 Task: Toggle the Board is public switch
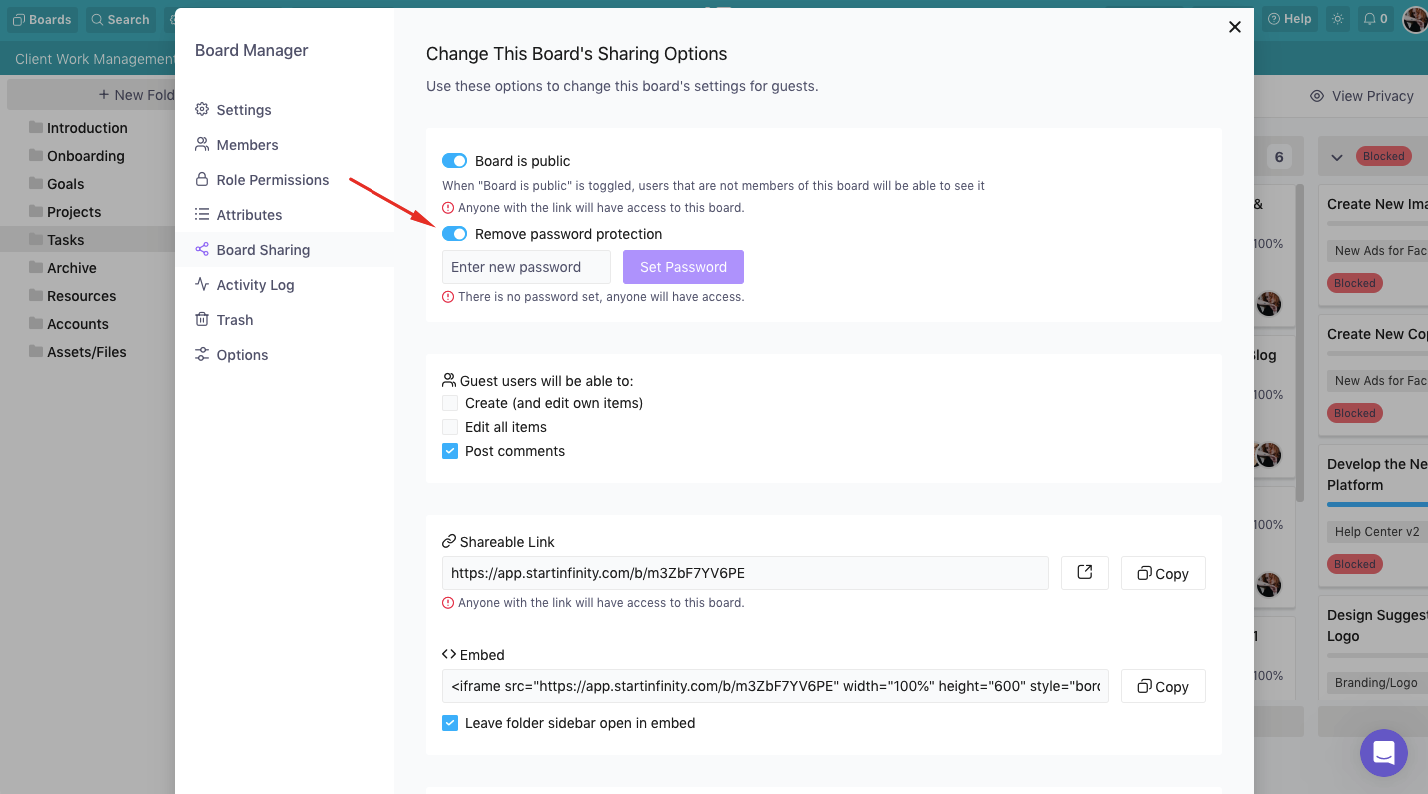[454, 161]
